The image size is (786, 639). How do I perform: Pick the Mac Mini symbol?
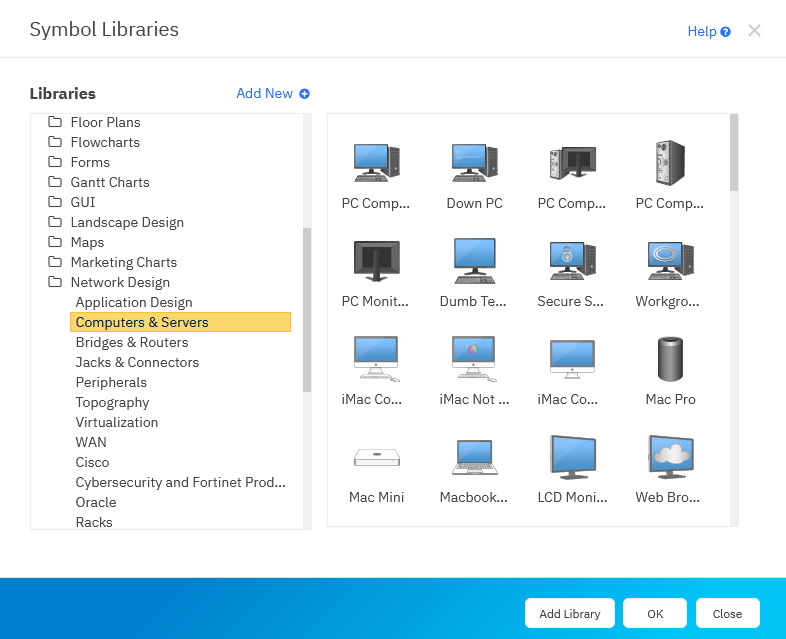[x=376, y=457]
